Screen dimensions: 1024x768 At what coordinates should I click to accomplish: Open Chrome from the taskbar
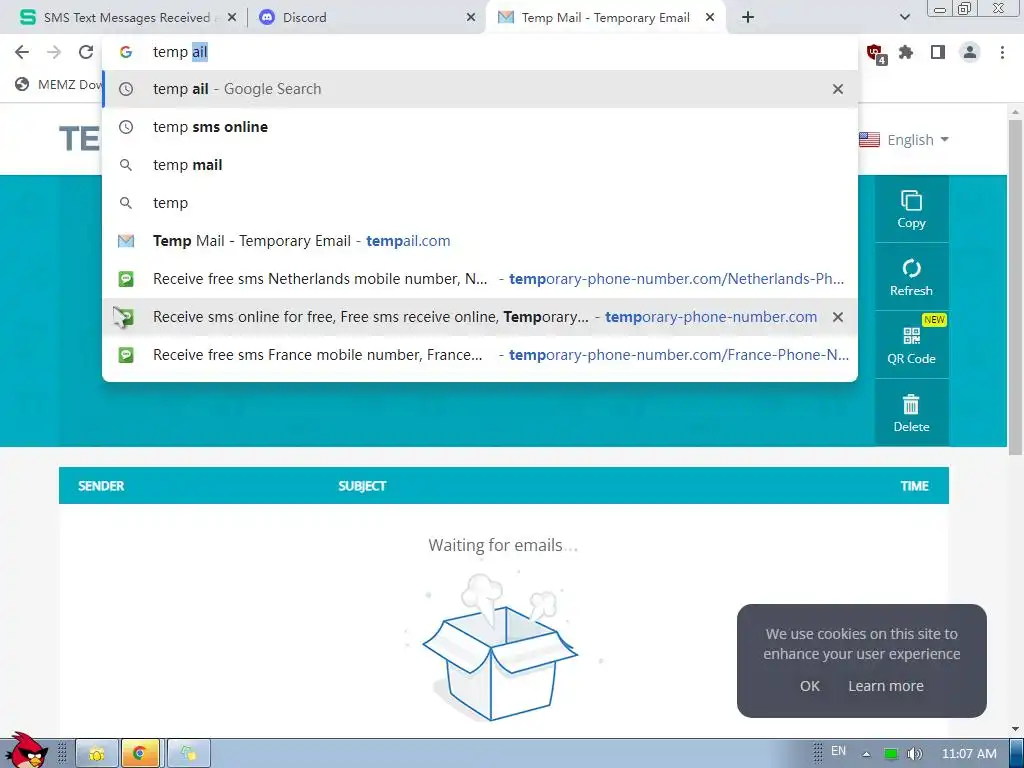pos(139,754)
